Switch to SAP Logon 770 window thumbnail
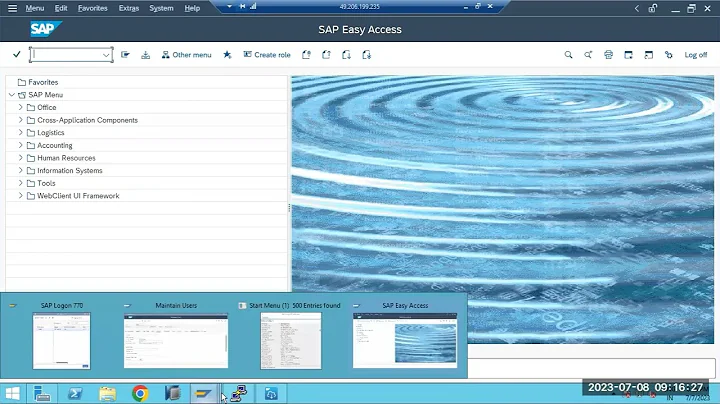 click(62, 340)
